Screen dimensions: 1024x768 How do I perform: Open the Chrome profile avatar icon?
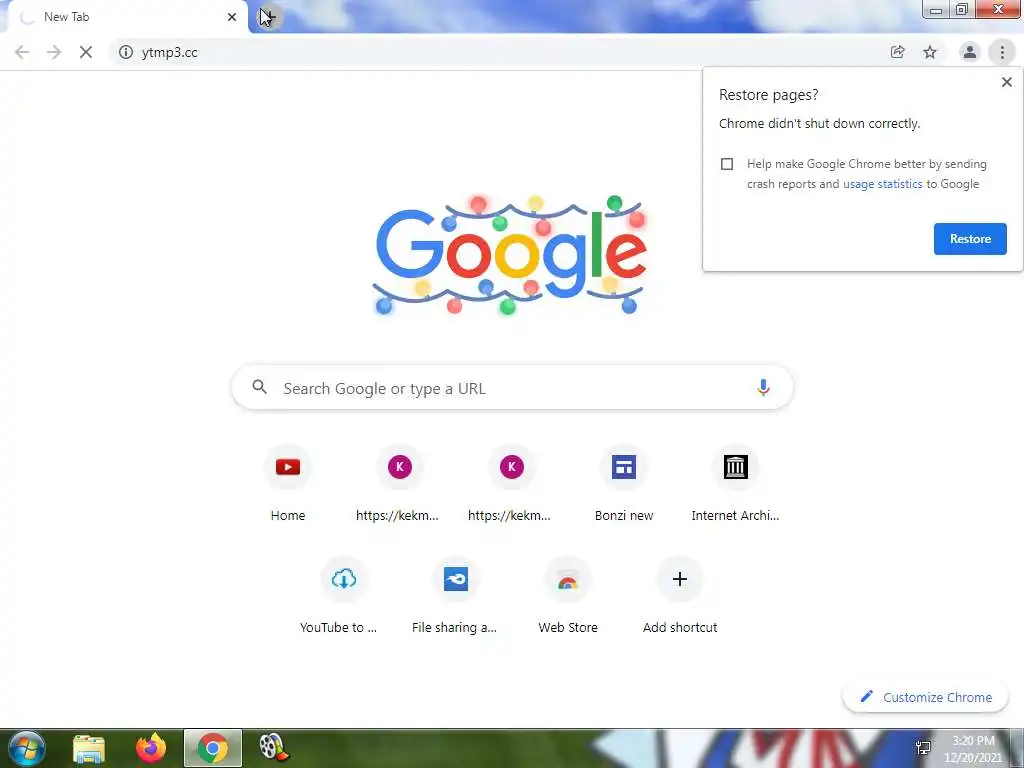[x=970, y=52]
